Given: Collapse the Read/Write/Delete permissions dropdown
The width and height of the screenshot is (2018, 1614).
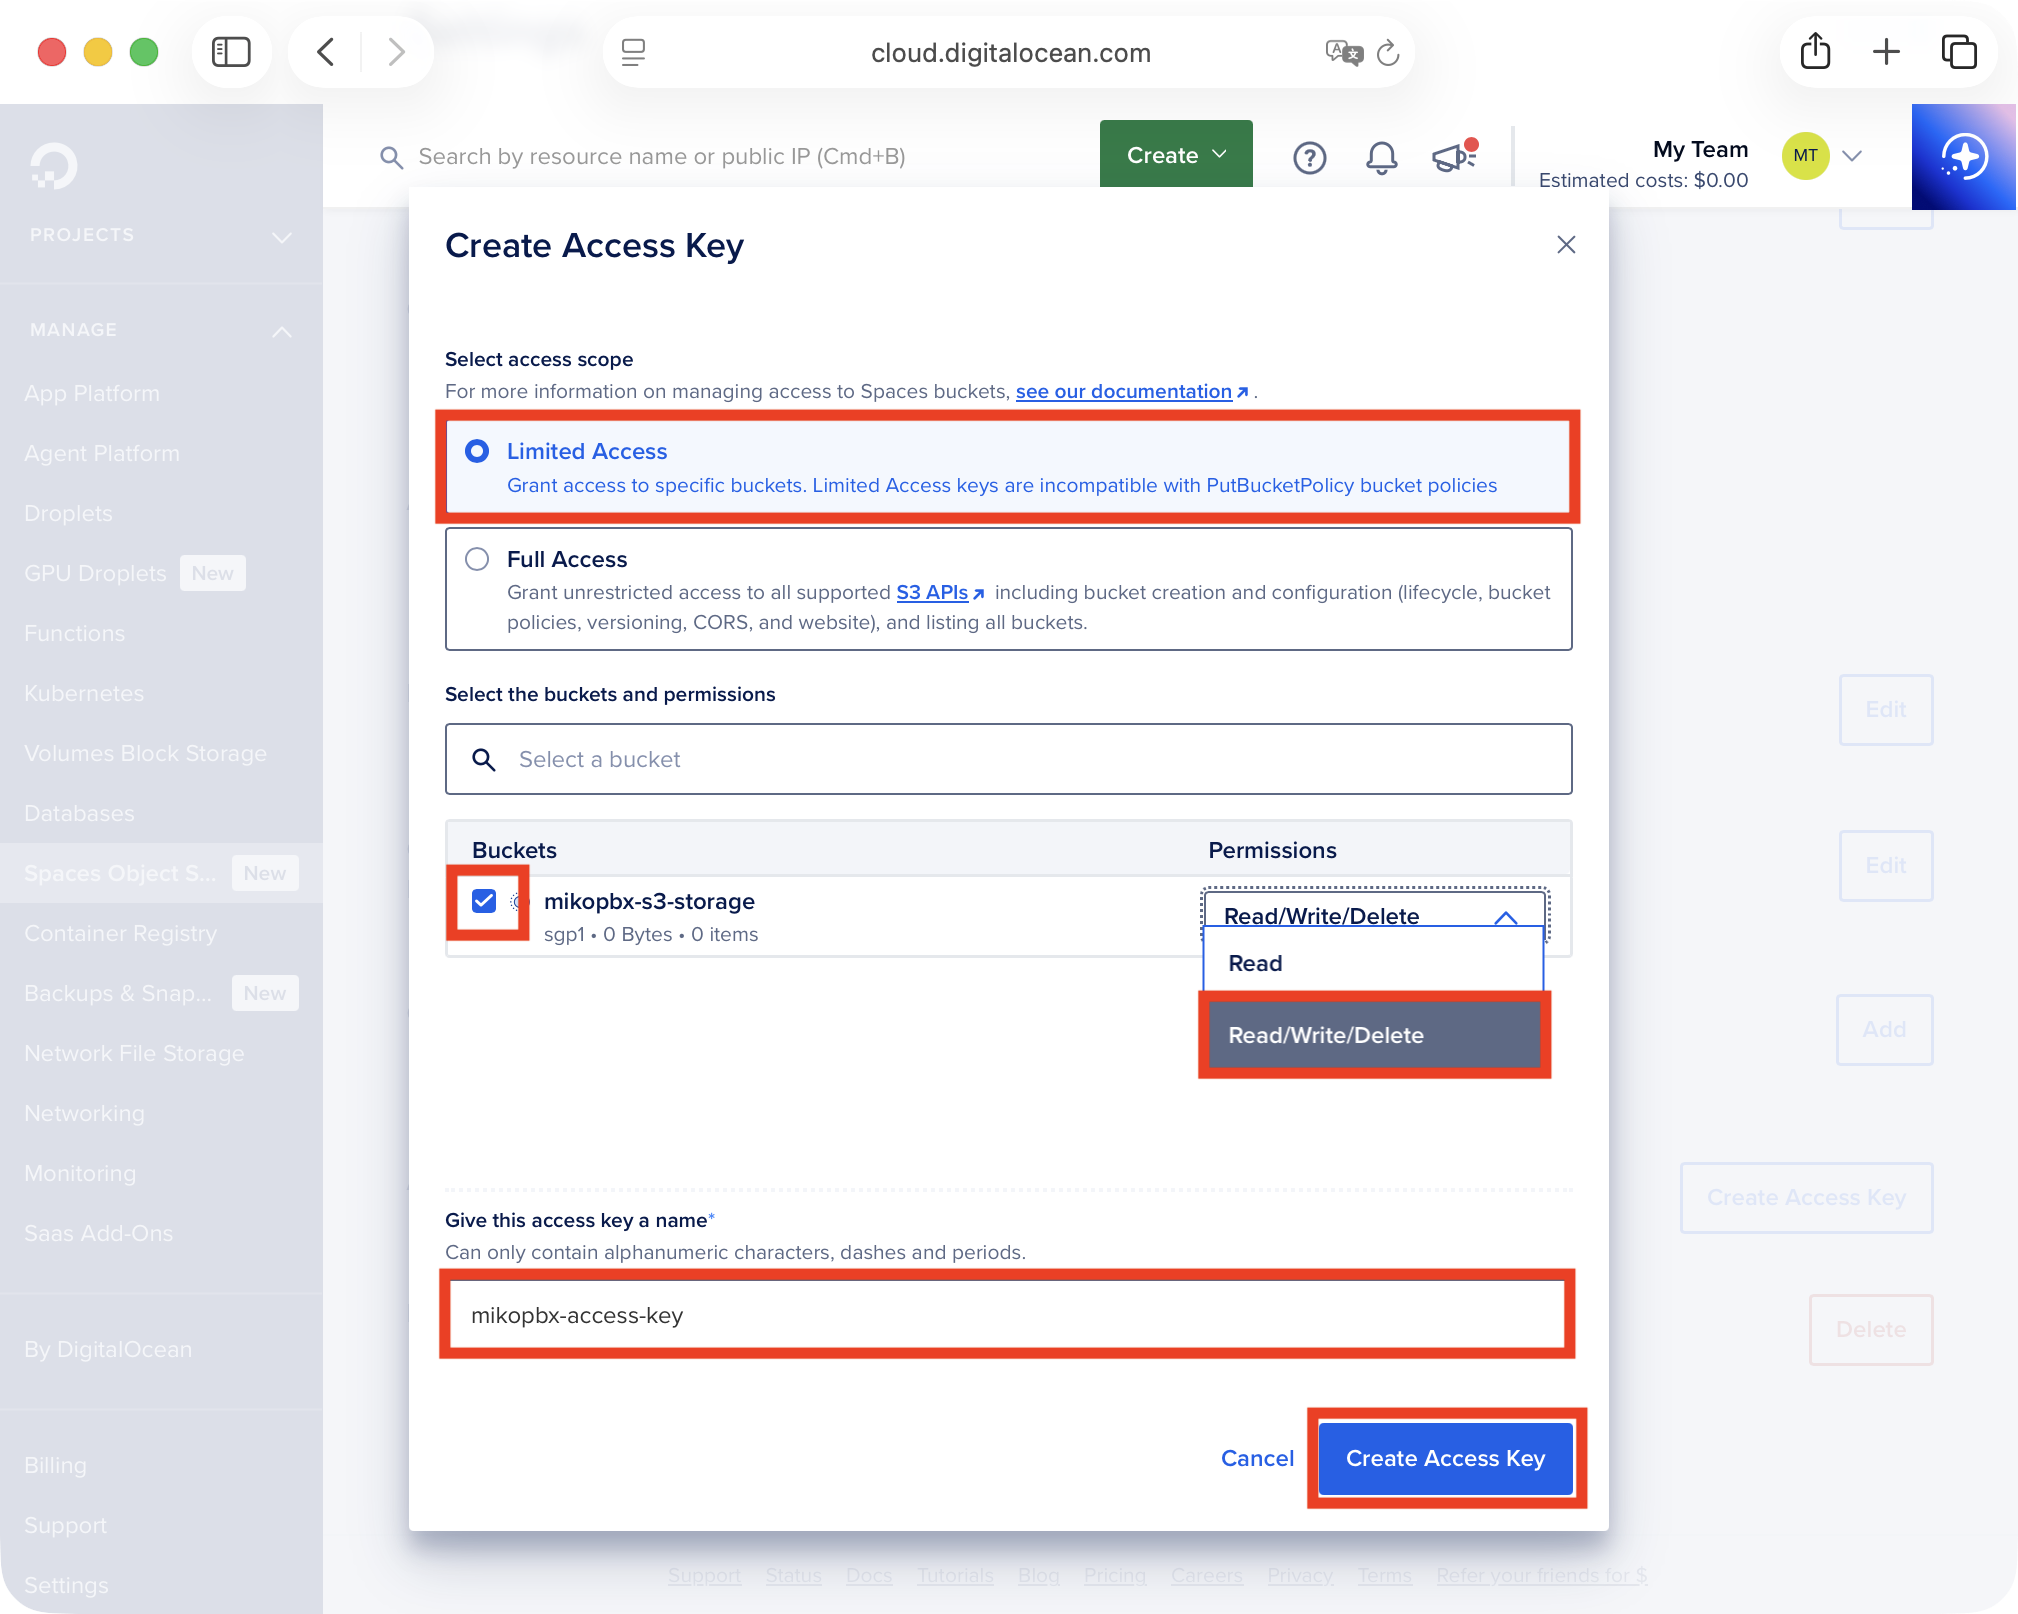Looking at the screenshot, I should [1505, 916].
